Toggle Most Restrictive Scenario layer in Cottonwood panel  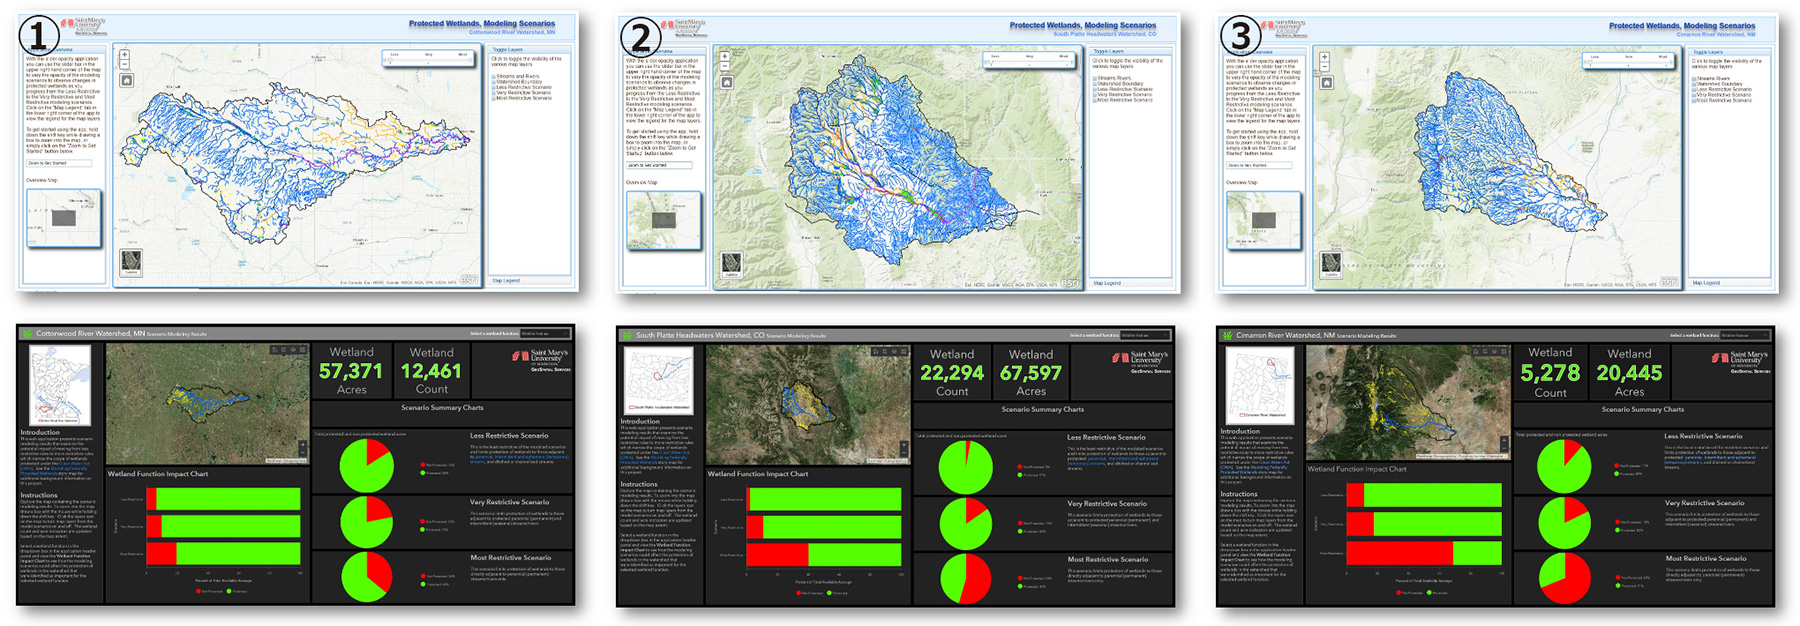[494, 98]
